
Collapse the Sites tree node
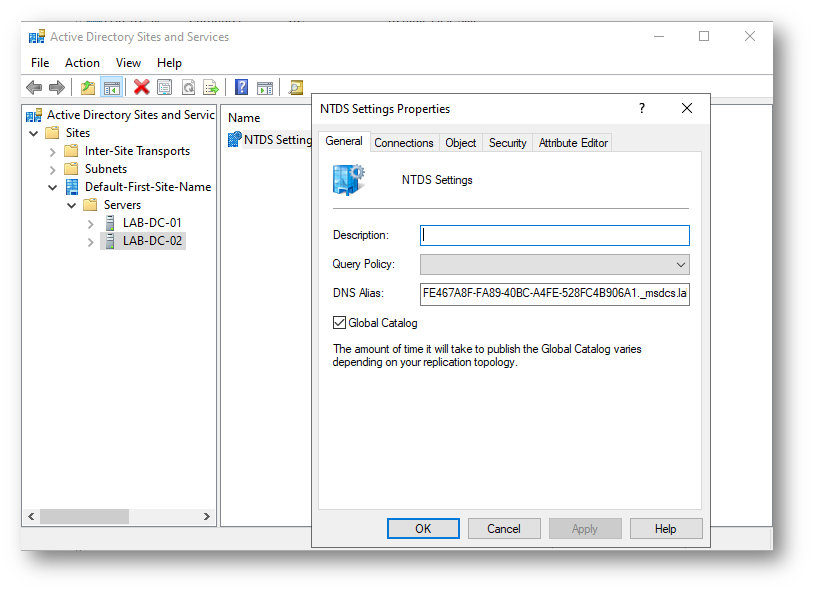click(x=34, y=134)
